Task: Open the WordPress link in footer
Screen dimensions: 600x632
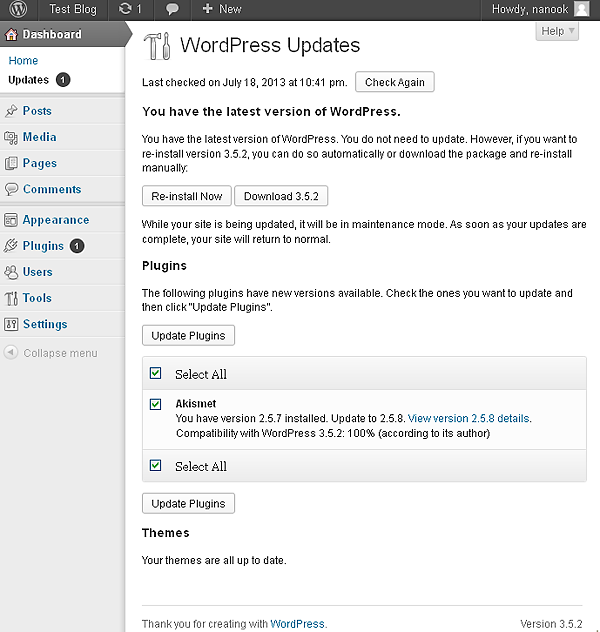Action: 297,624
